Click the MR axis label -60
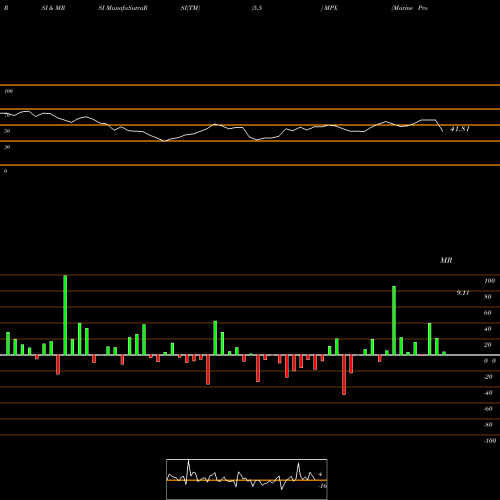This screenshot has height=500, width=500. pyautogui.click(x=488, y=409)
